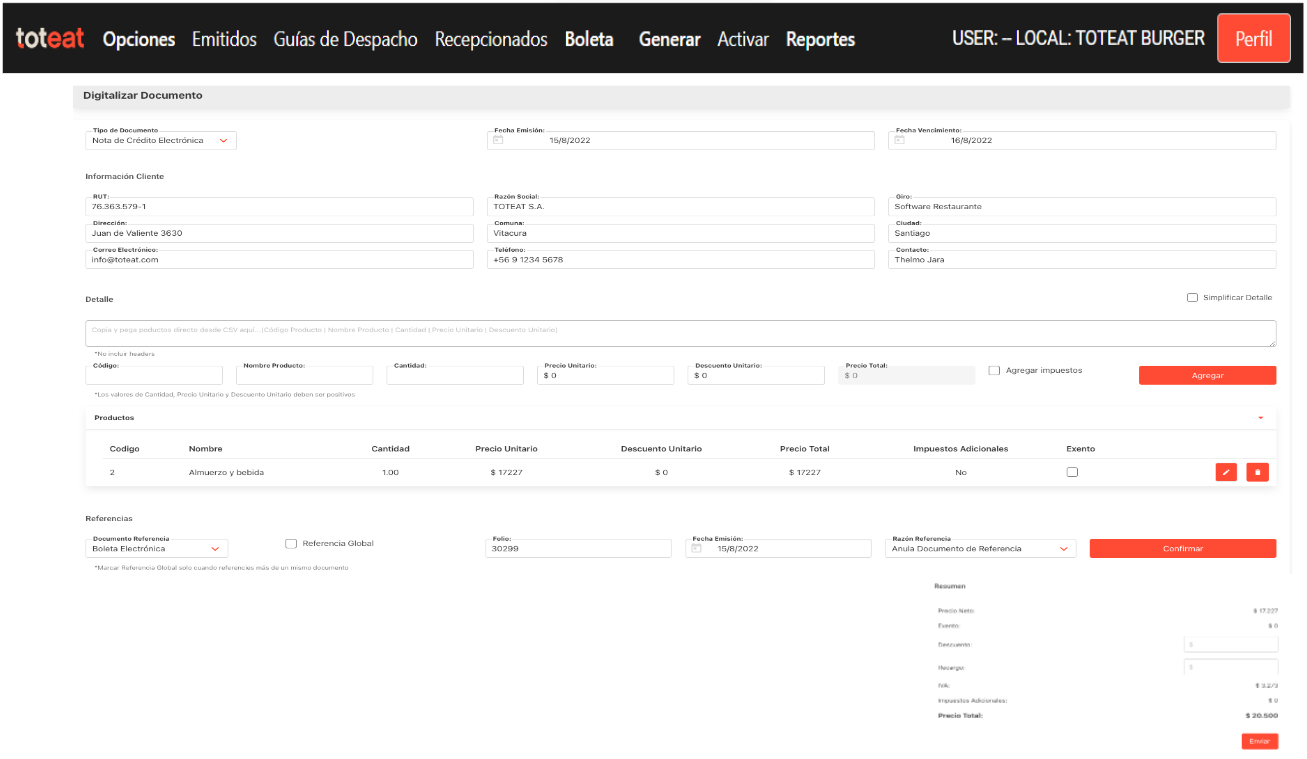The image size is (1307, 759).
Task: Collapse the Productos section with its chevron
Action: click(1259, 418)
